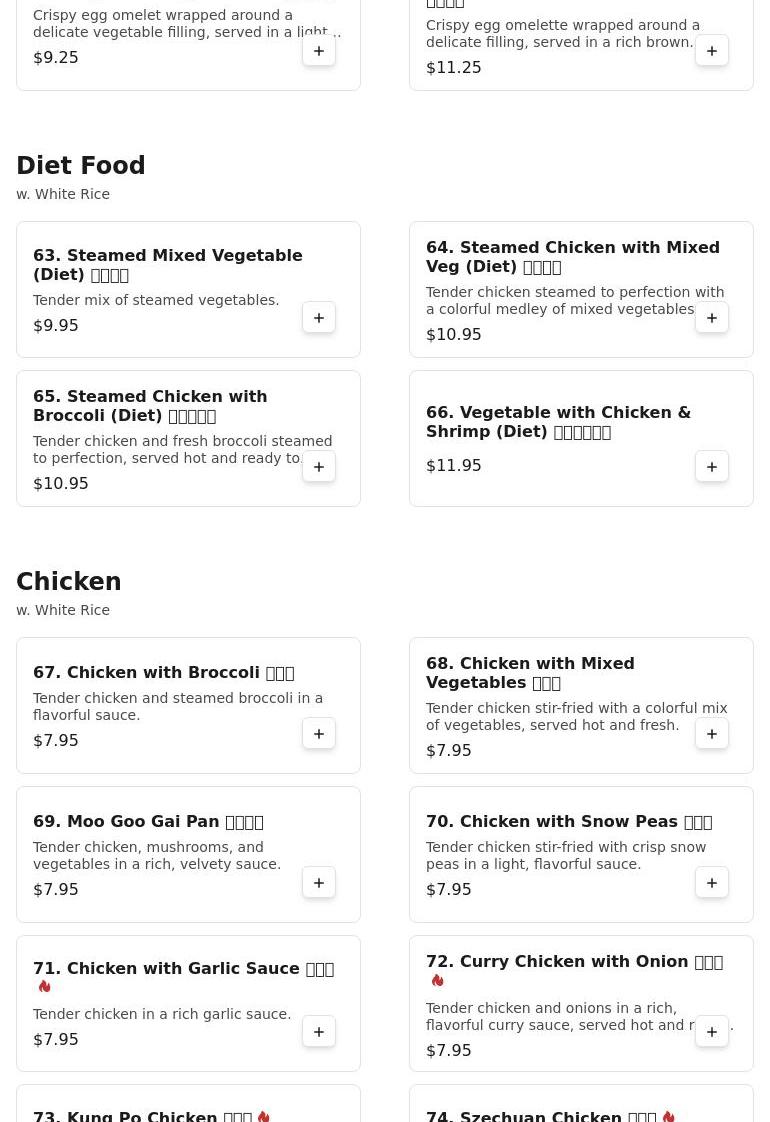
Task: Add Chicken with Snow Peas to order
Action: [712, 883]
